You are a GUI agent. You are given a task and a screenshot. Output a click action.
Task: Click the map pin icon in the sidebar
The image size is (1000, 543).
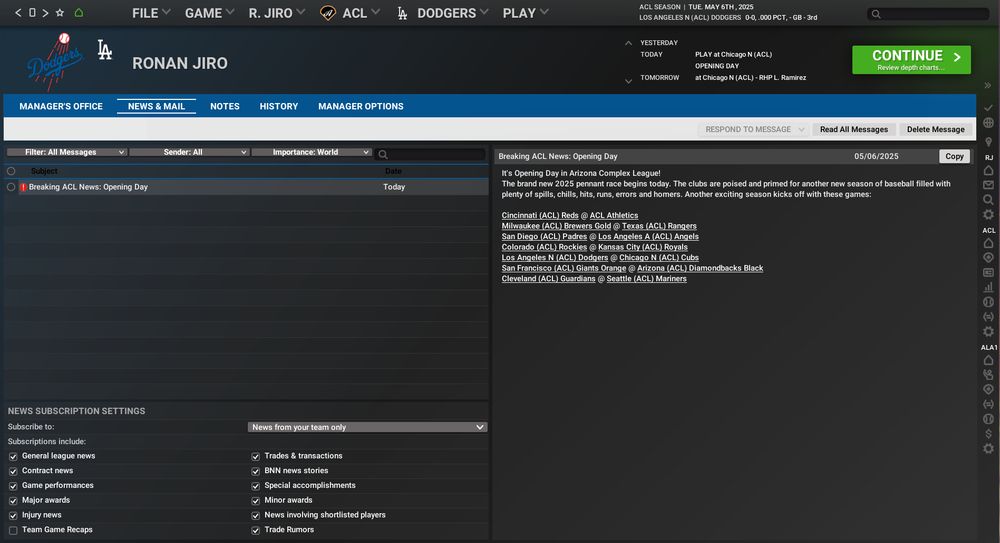click(988, 142)
